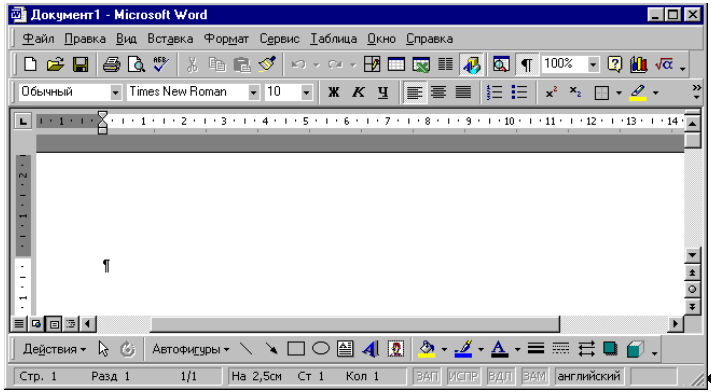The height and width of the screenshot is (392, 711).
Task: Switch to Normal view button
Action: pyautogui.click(x=19, y=324)
